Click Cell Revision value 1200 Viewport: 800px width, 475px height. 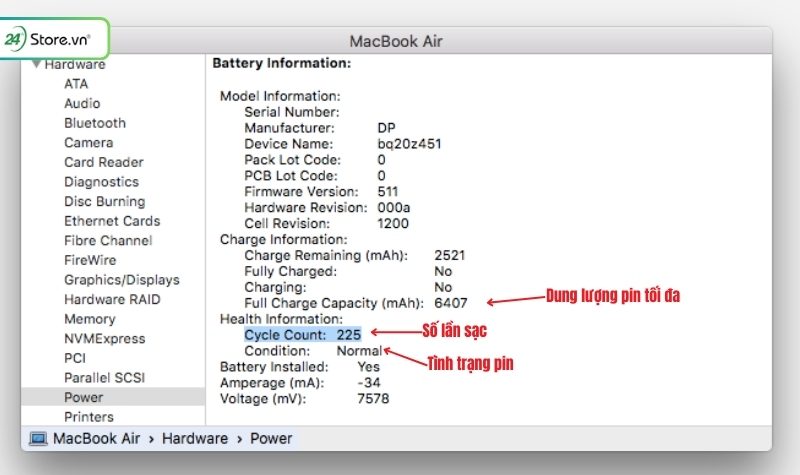point(393,223)
